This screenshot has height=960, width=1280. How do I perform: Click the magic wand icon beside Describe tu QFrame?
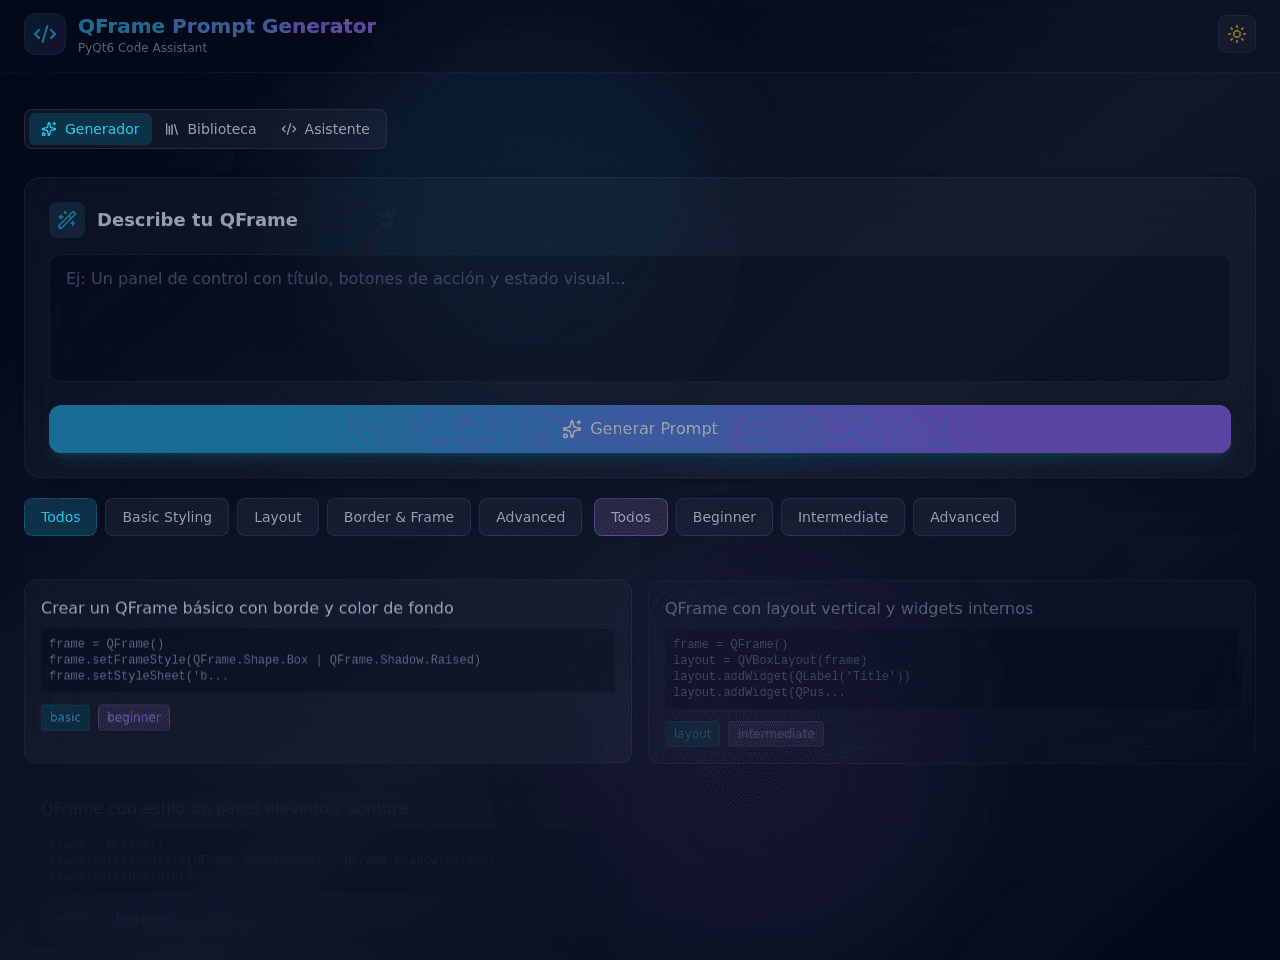point(67,220)
